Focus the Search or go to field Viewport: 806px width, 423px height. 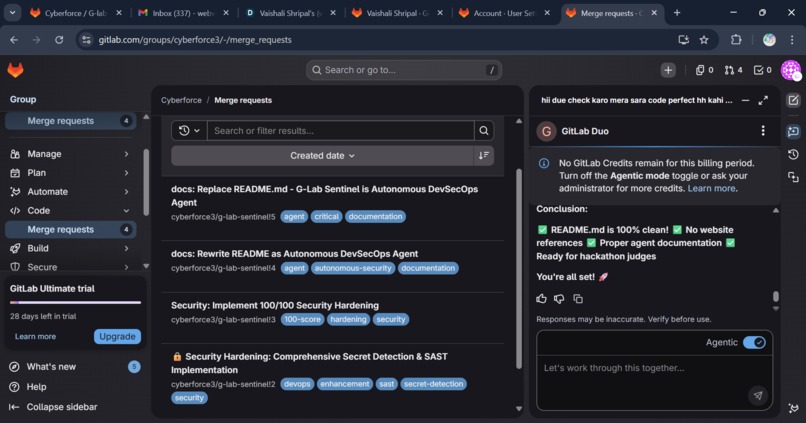point(404,70)
